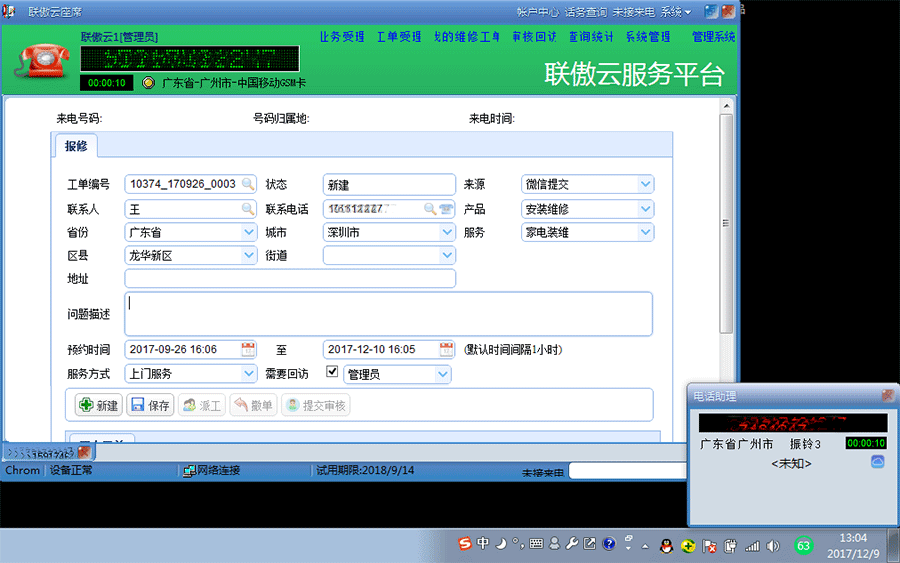Click search icon in 联系人 field
The height and width of the screenshot is (563, 900).
[x=247, y=209]
